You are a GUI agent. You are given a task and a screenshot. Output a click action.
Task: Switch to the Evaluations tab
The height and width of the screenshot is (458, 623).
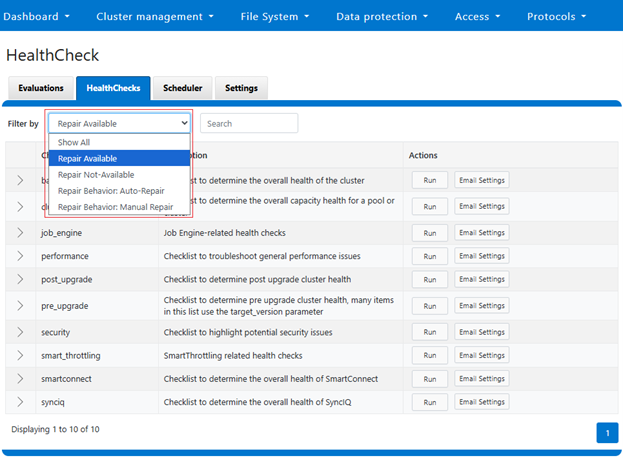tap(40, 88)
